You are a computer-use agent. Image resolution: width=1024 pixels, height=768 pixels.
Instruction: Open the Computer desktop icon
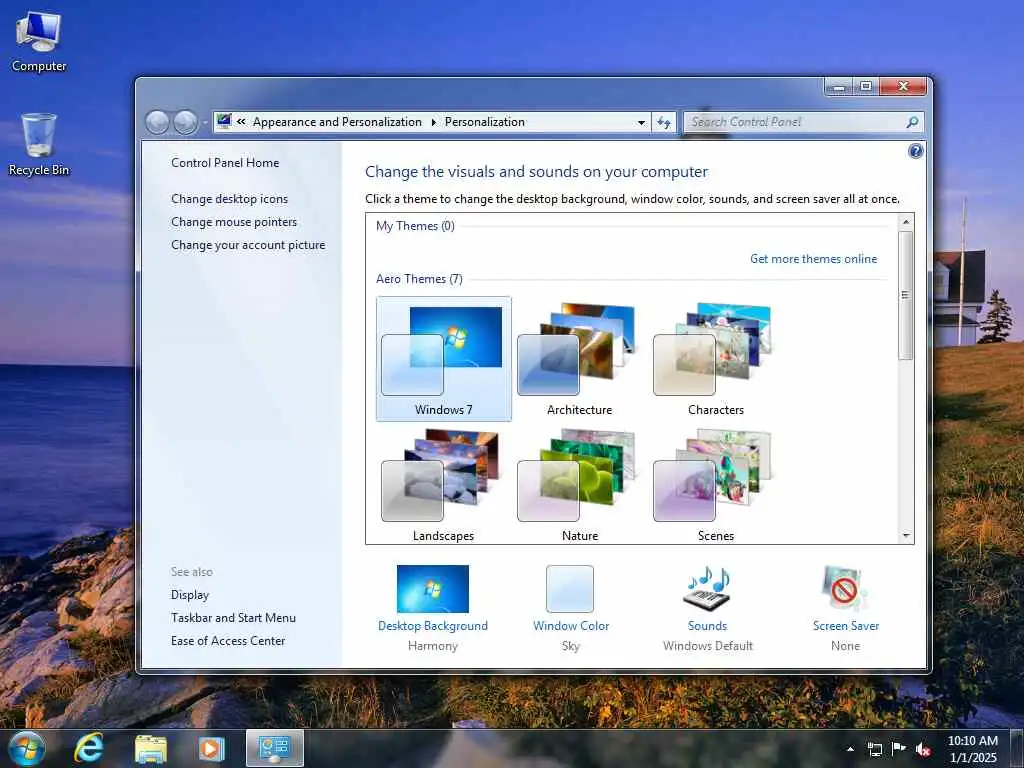(39, 41)
